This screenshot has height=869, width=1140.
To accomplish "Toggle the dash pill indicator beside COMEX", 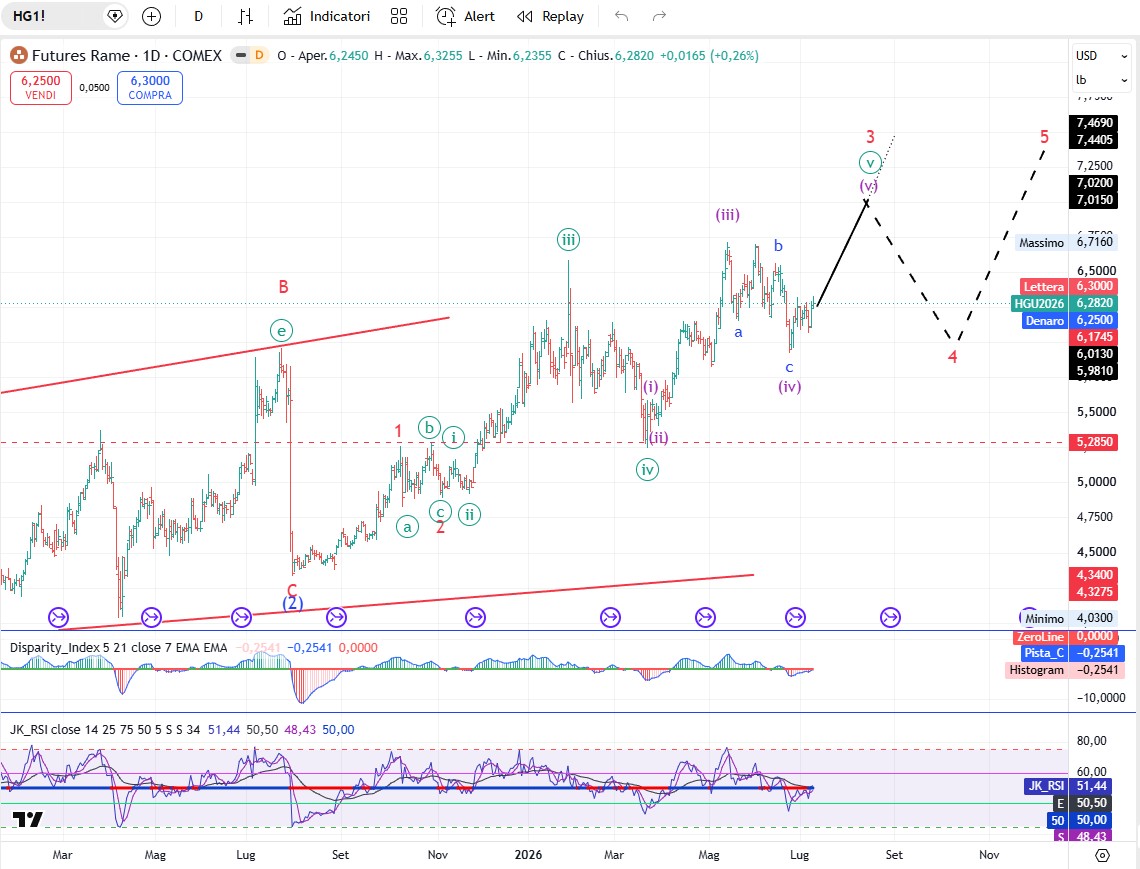I will 241,55.
